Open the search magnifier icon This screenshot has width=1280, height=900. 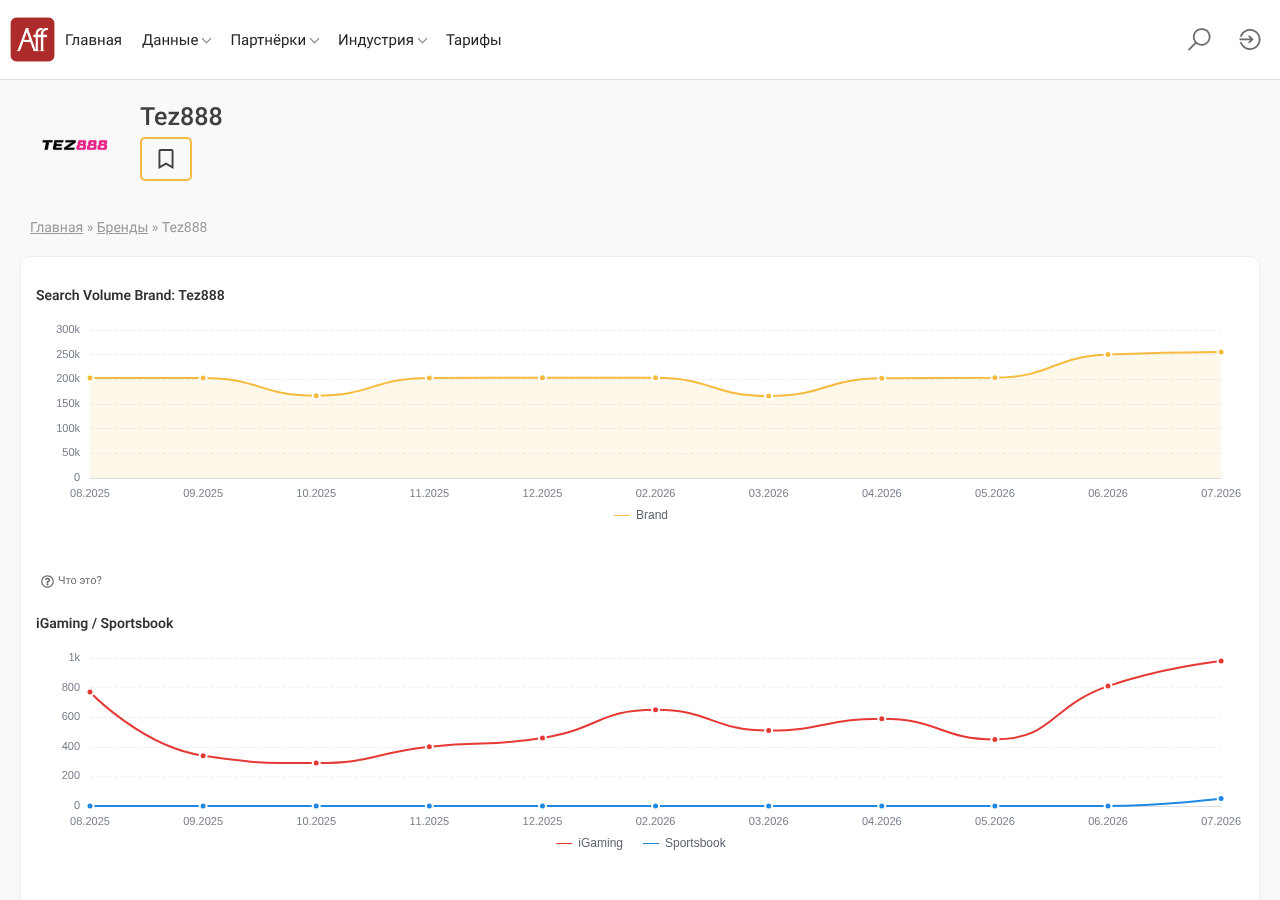pos(1199,40)
